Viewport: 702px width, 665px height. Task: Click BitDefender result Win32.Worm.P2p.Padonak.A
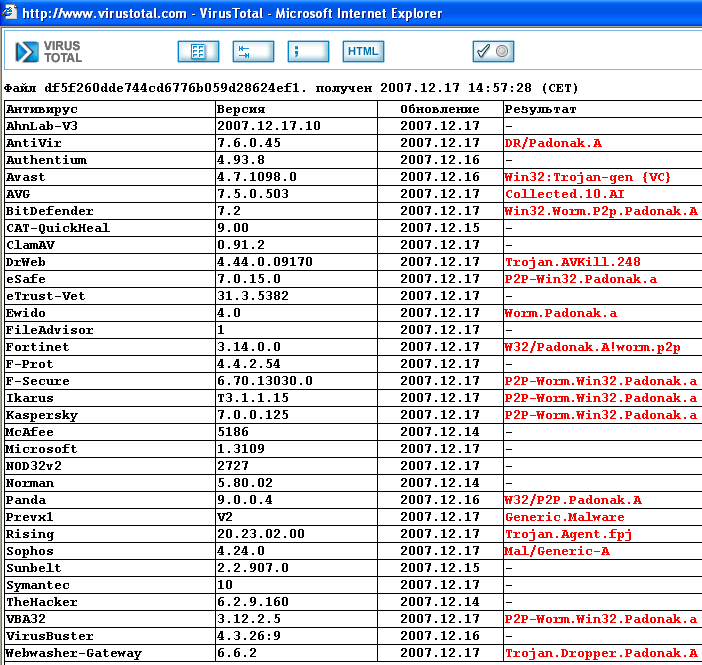pos(601,211)
